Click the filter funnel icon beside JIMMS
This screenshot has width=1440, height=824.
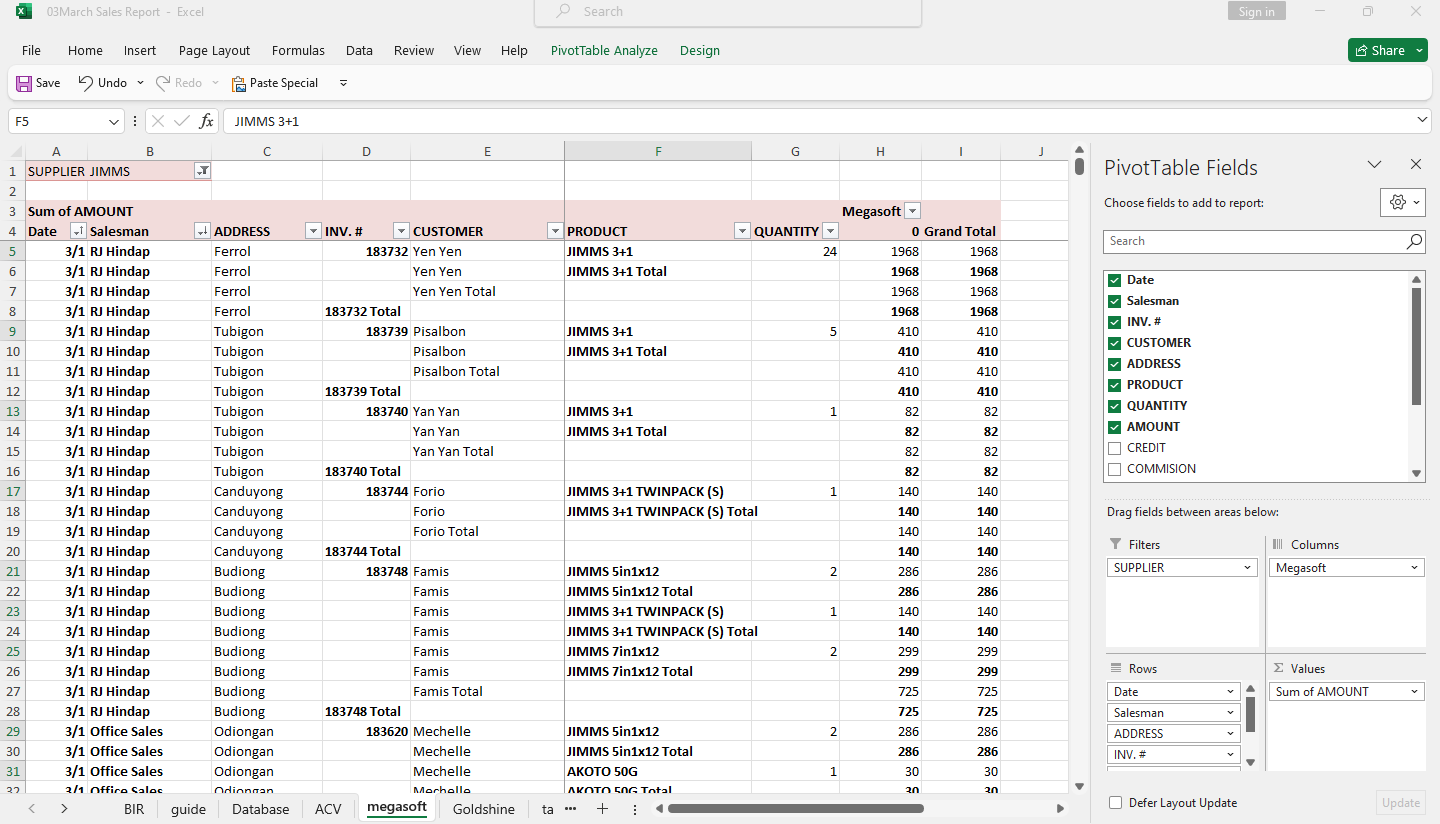click(x=202, y=171)
